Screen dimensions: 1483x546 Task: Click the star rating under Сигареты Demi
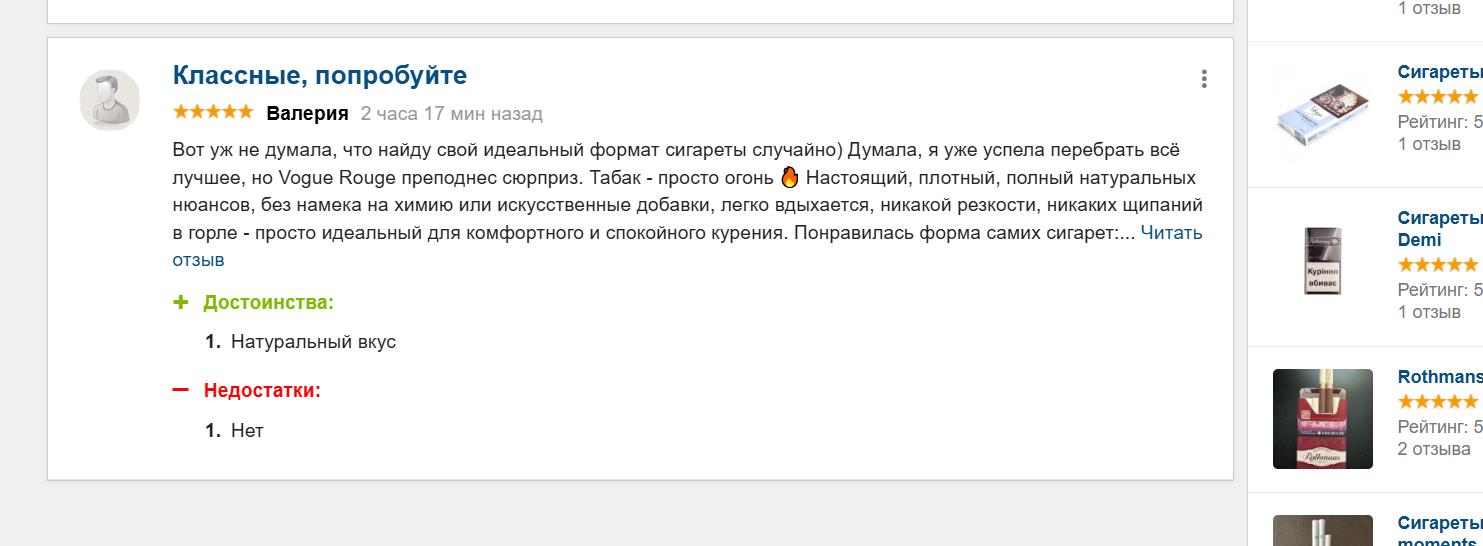coord(1438,265)
